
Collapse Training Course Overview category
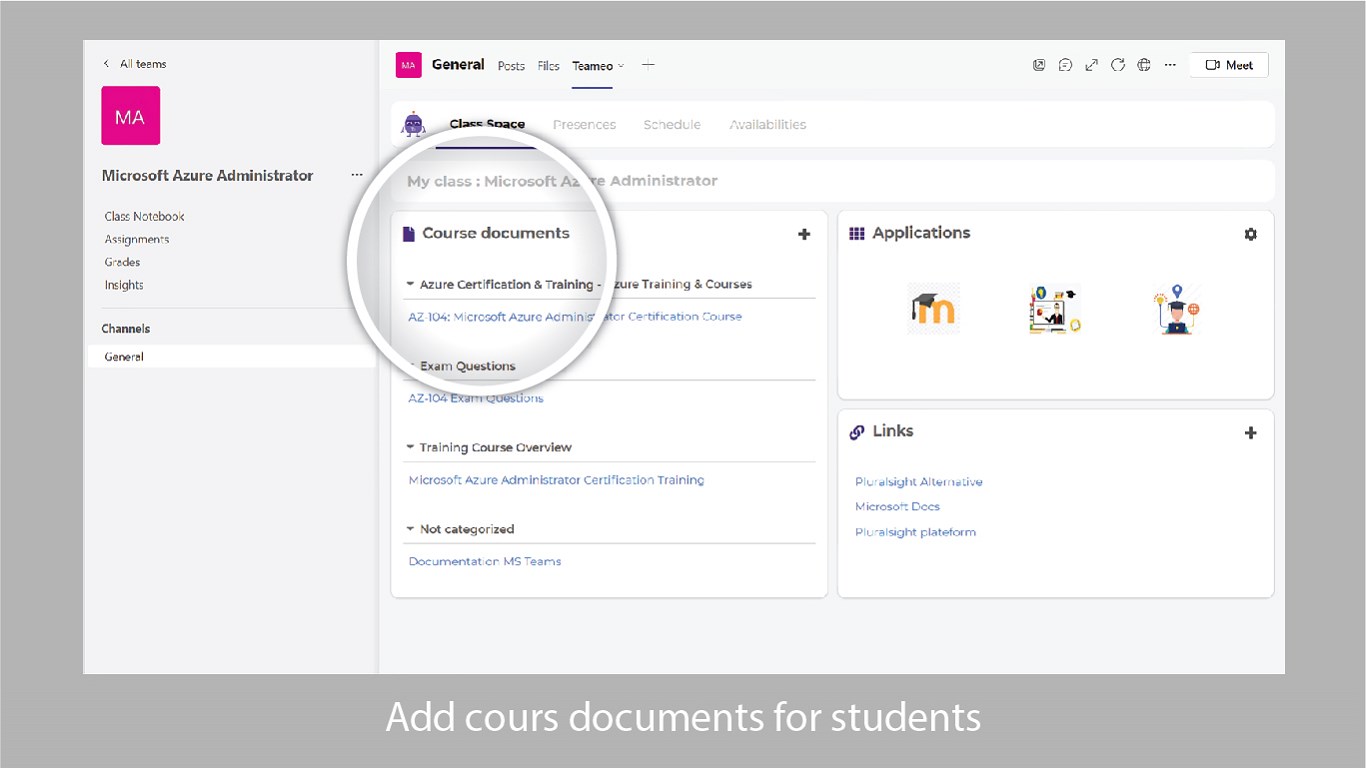pyautogui.click(x=410, y=447)
